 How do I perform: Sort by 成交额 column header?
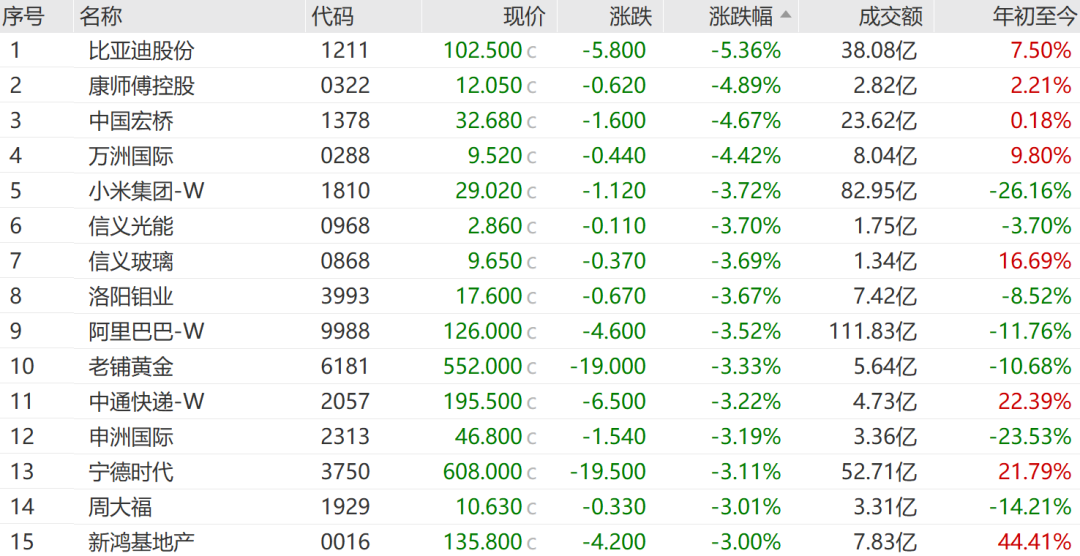click(890, 16)
